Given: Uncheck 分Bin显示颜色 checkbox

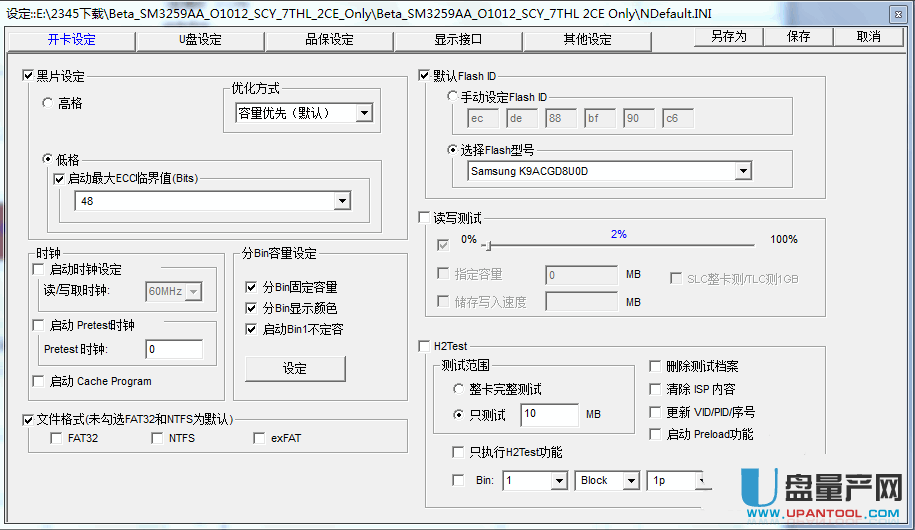Looking at the screenshot, I should (x=251, y=308).
